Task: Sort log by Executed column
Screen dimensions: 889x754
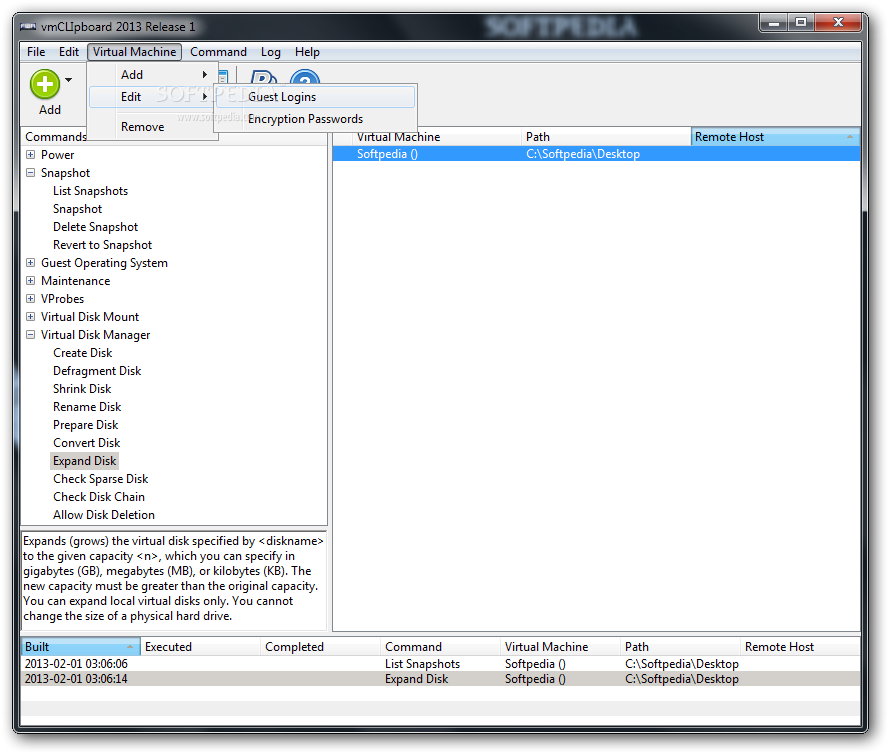Action: (x=201, y=647)
